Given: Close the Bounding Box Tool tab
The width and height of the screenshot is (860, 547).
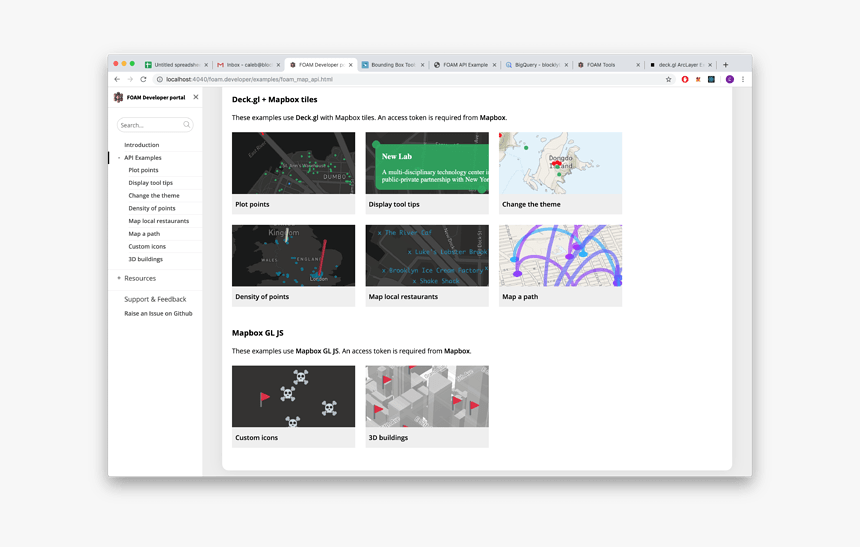Looking at the screenshot, I should 422,65.
